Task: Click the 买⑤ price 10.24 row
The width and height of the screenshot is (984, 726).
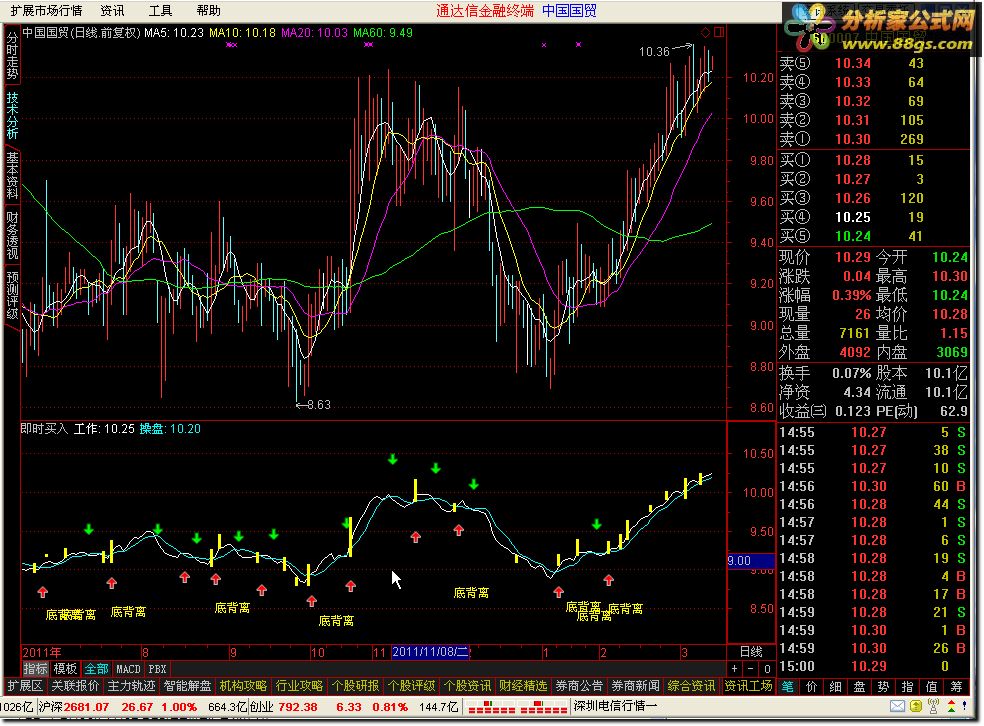Action: pos(874,236)
